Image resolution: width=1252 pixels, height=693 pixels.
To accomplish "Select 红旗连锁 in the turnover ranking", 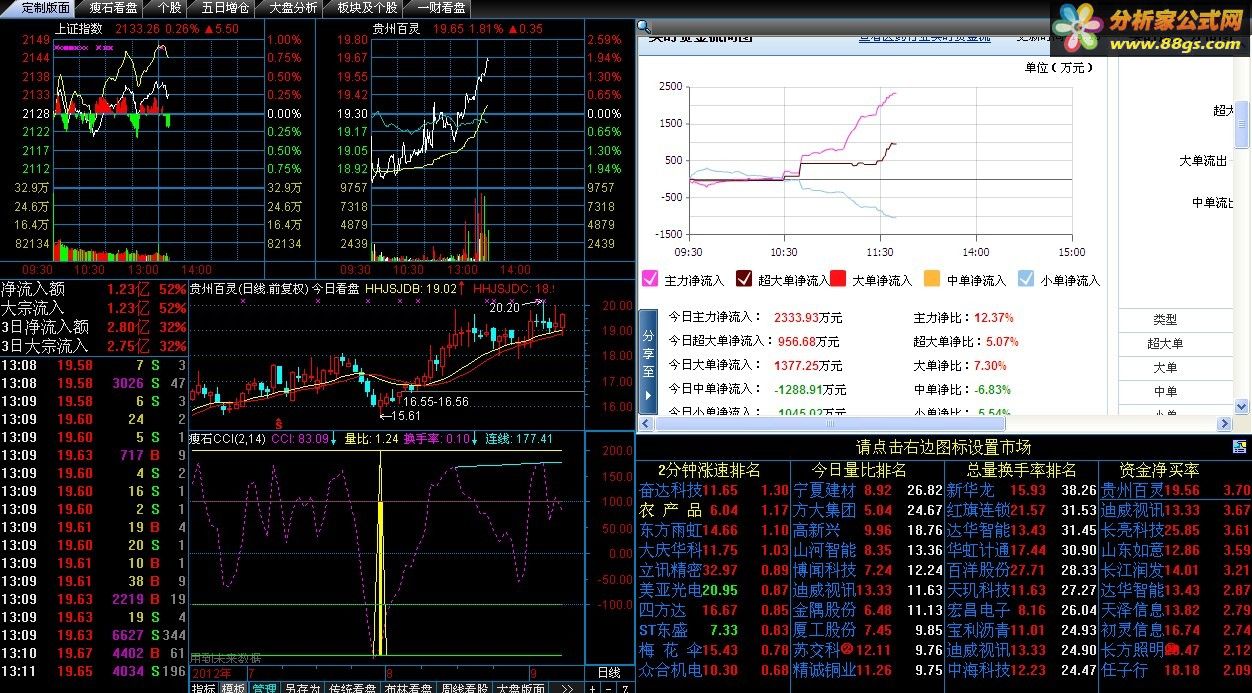I will point(978,510).
